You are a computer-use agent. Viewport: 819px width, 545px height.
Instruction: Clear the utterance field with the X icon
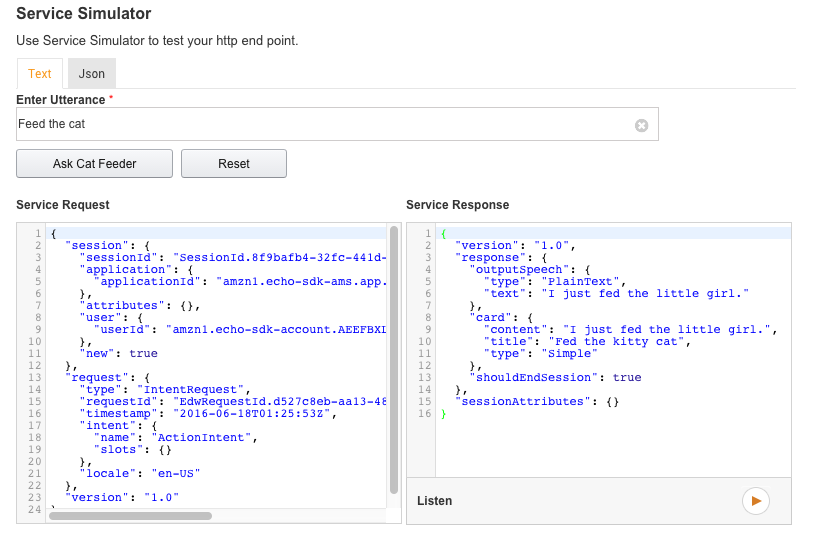[x=642, y=125]
